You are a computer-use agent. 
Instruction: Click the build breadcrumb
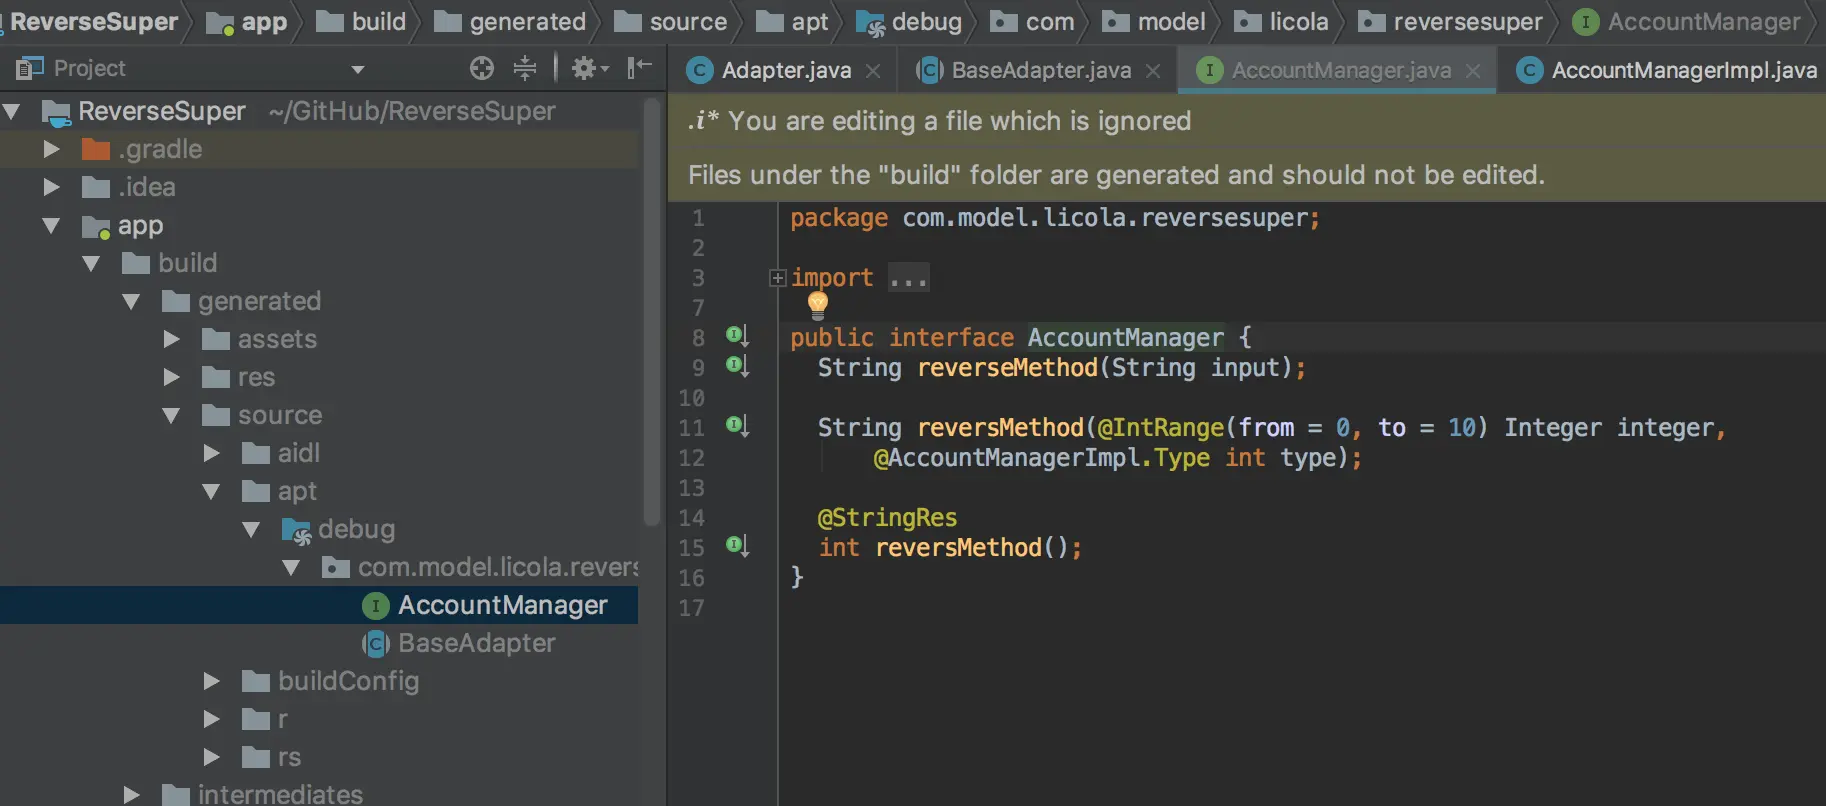362,22
